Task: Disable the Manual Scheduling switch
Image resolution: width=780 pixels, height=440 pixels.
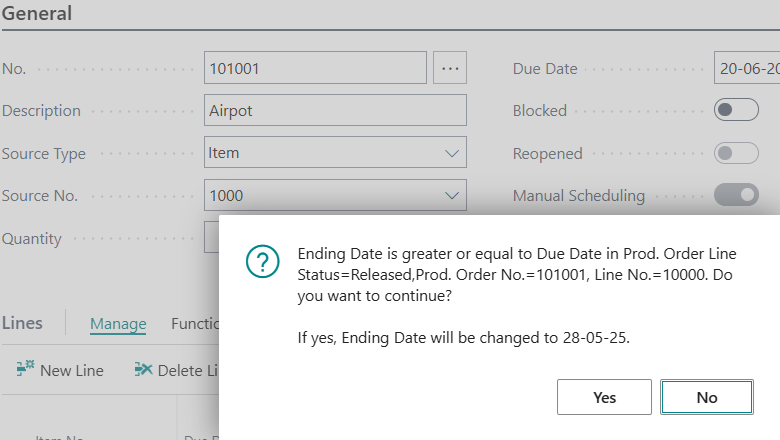Action: (736, 196)
